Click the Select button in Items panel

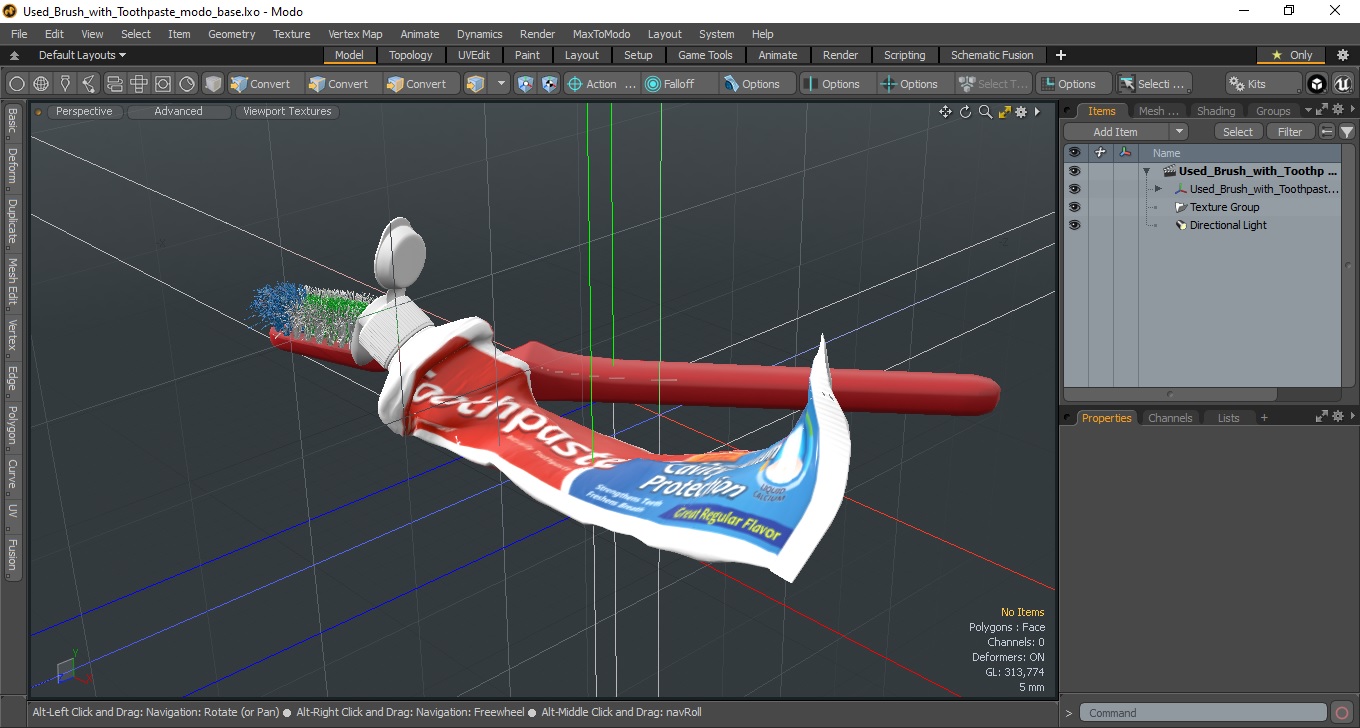coord(1238,132)
